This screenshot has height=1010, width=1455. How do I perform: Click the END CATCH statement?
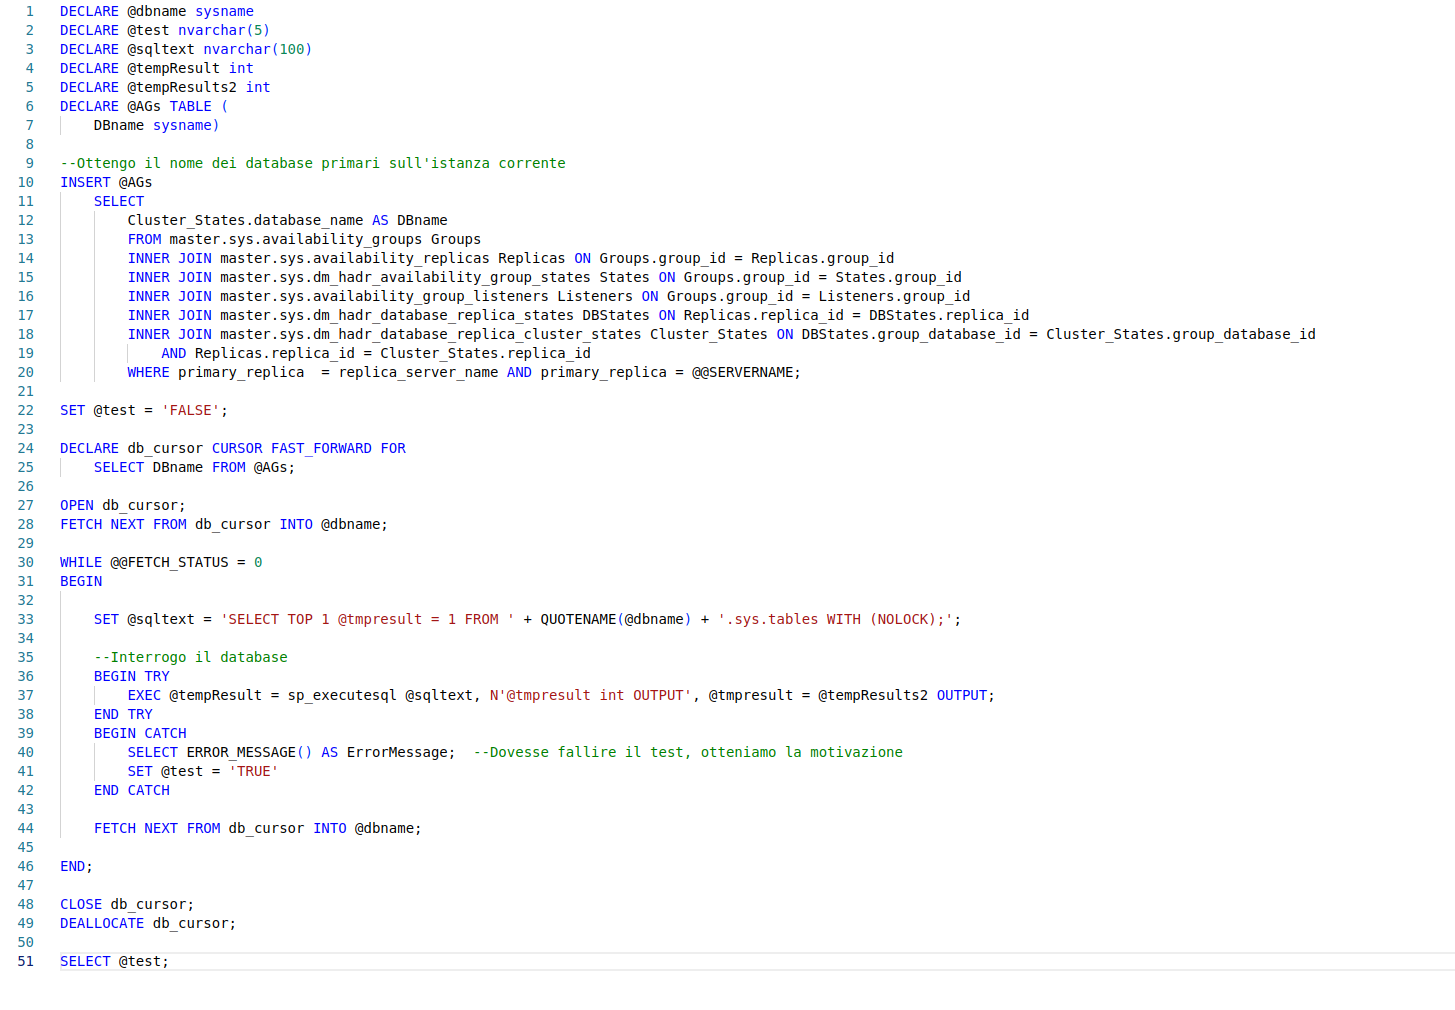[131, 790]
